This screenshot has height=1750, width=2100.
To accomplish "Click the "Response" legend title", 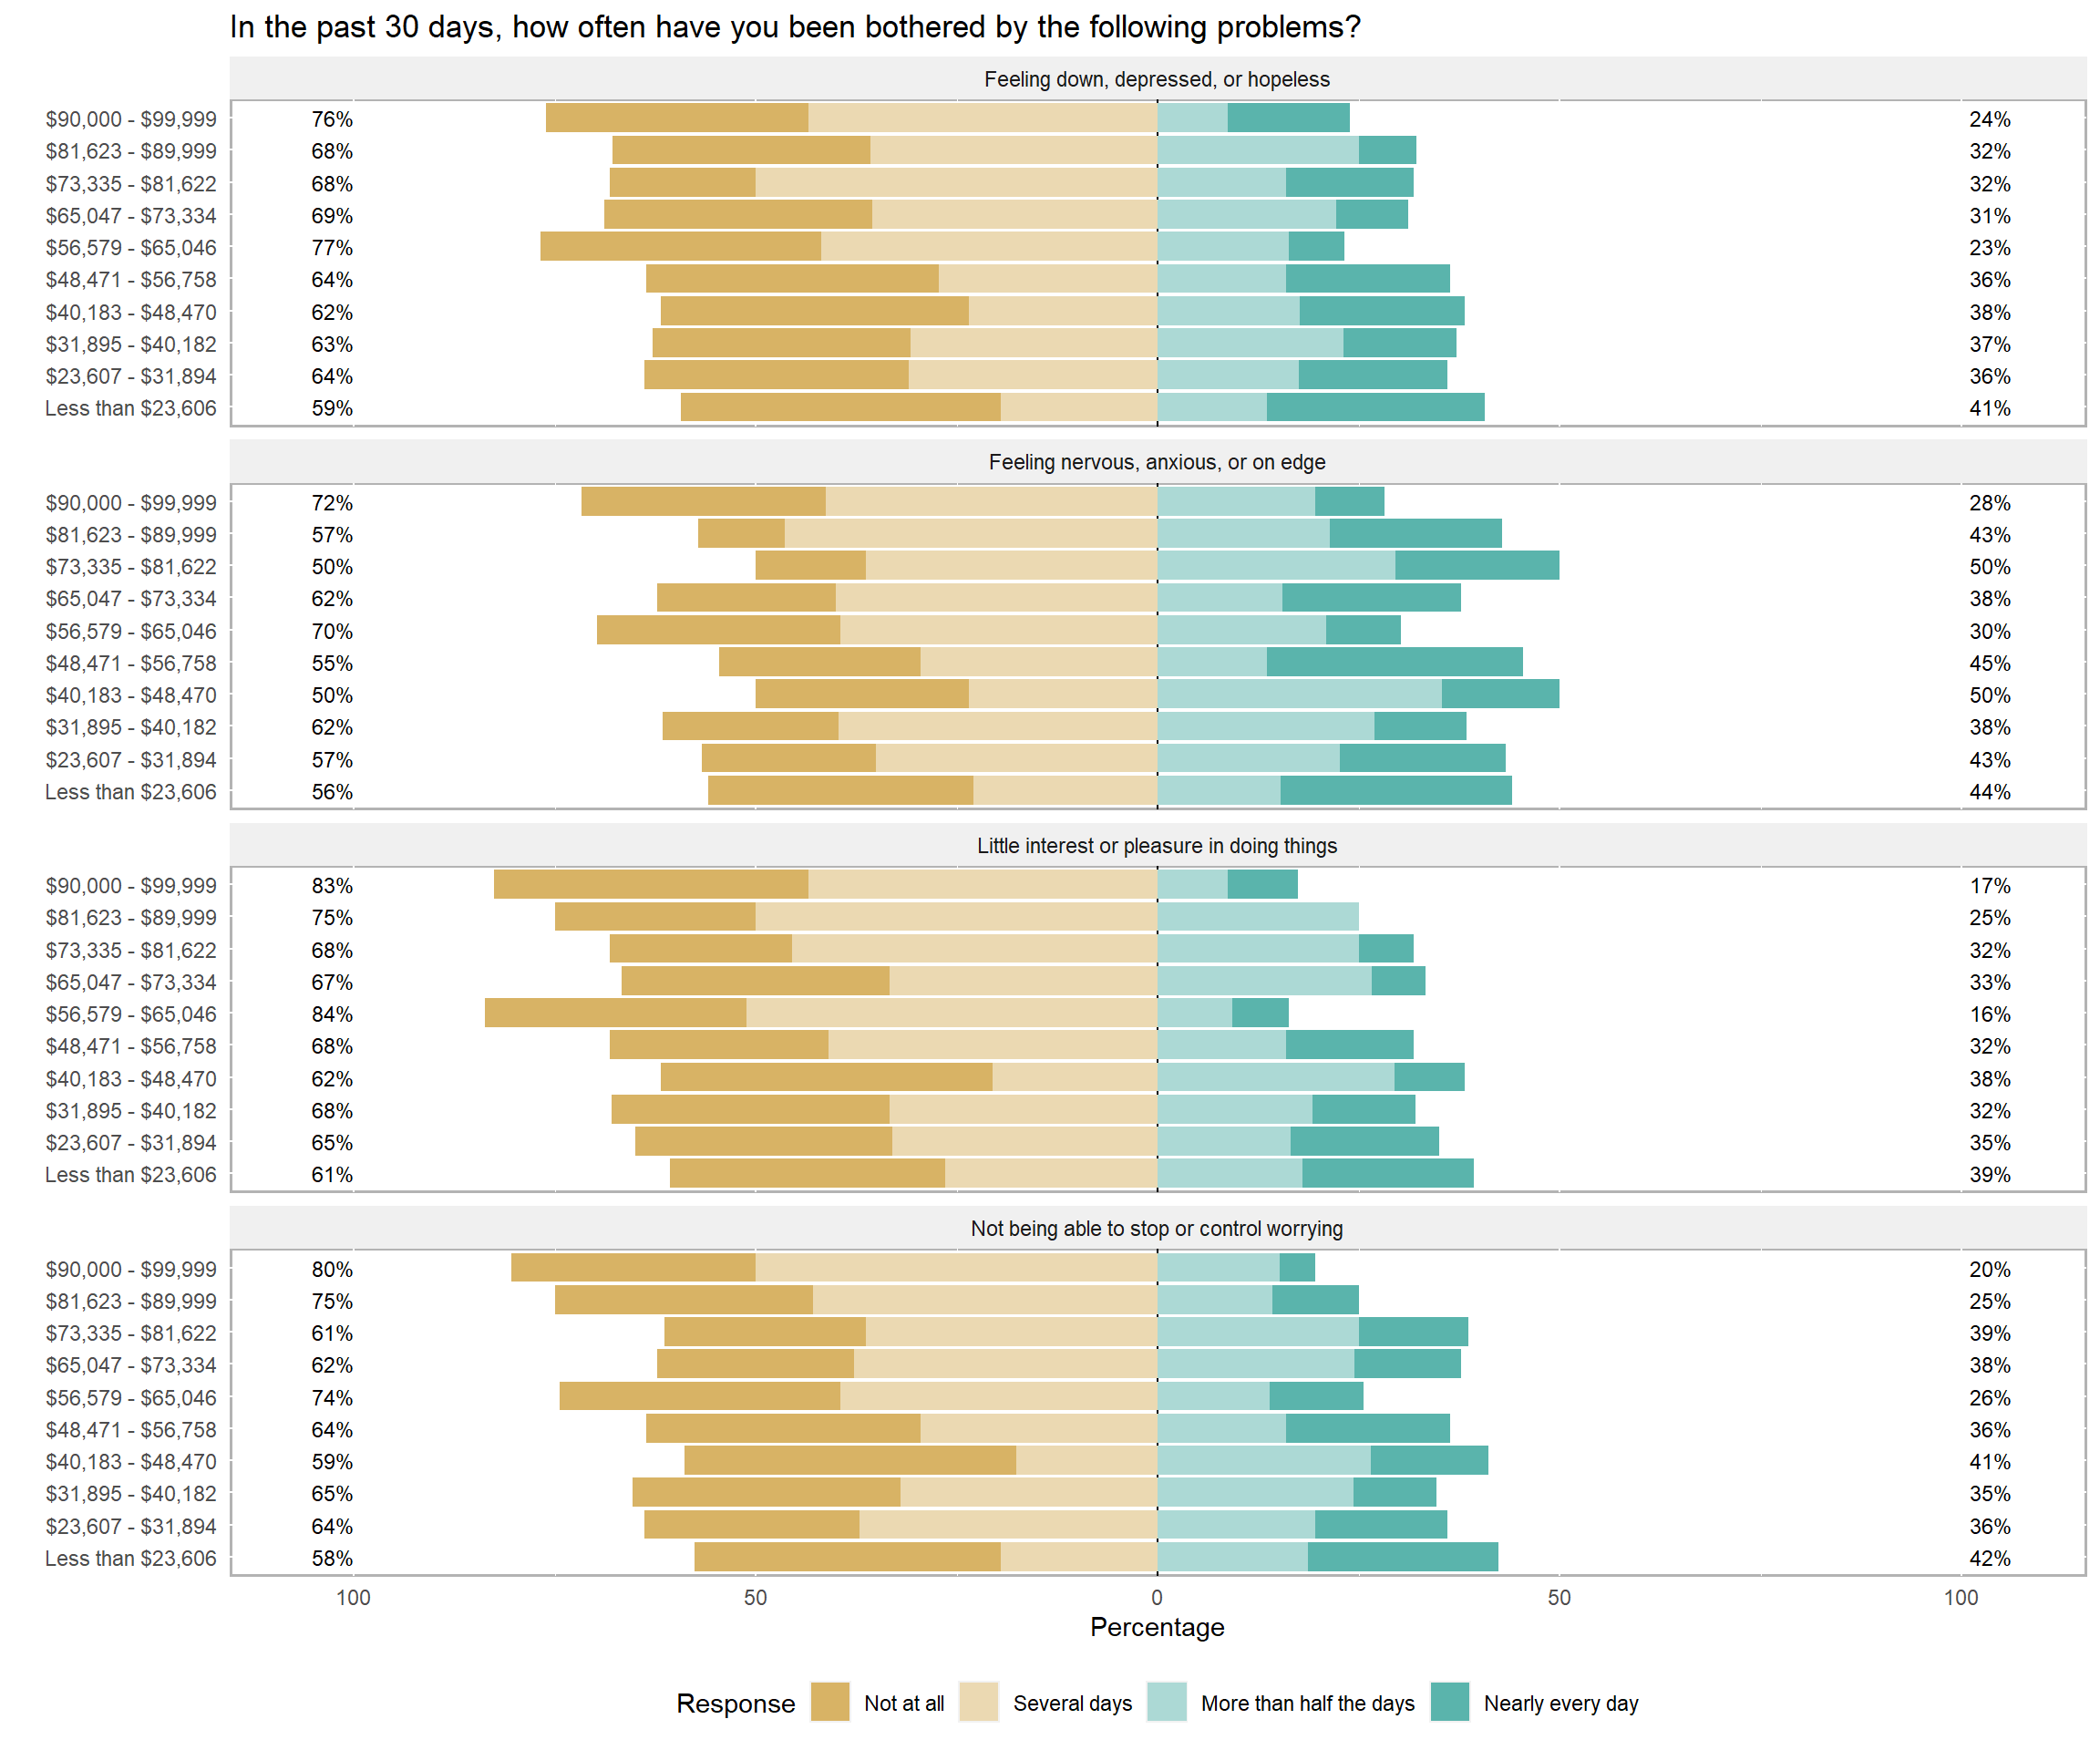I will tap(735, 1703).
